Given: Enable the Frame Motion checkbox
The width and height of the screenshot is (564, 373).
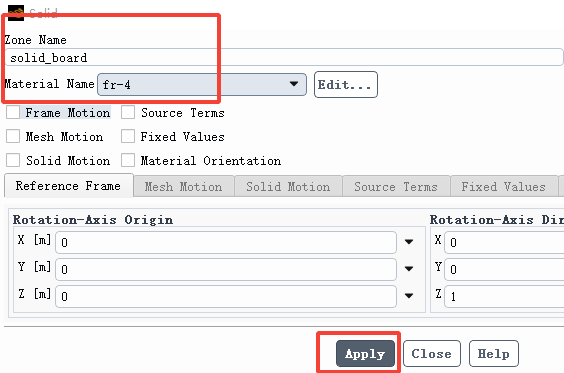Looking at the screenshot, I should (x=13, y=113).
